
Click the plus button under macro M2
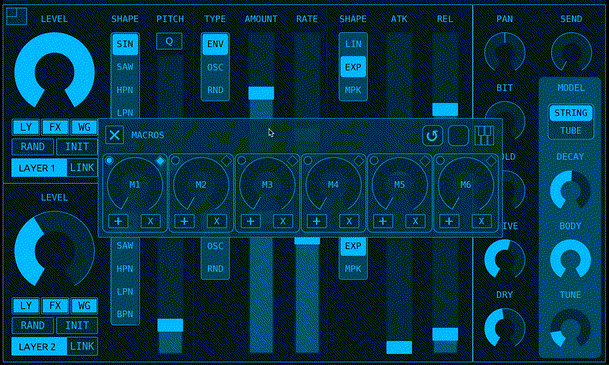(x=184, y=221)
